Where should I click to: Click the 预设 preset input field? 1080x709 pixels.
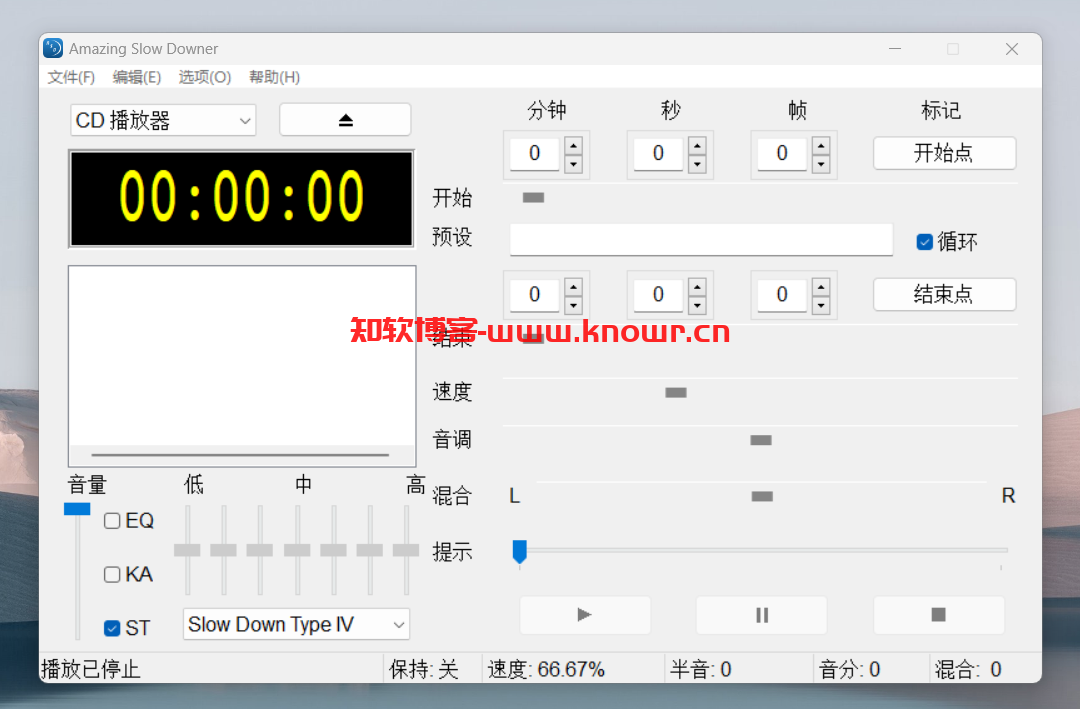coord(701,239)
